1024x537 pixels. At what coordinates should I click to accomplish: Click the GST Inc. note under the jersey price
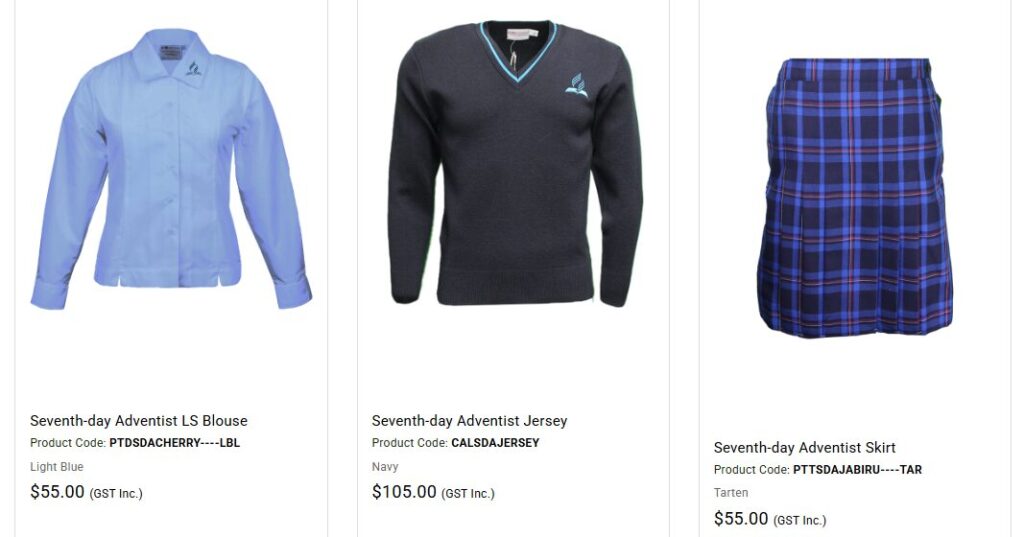[x=468, y=494]
